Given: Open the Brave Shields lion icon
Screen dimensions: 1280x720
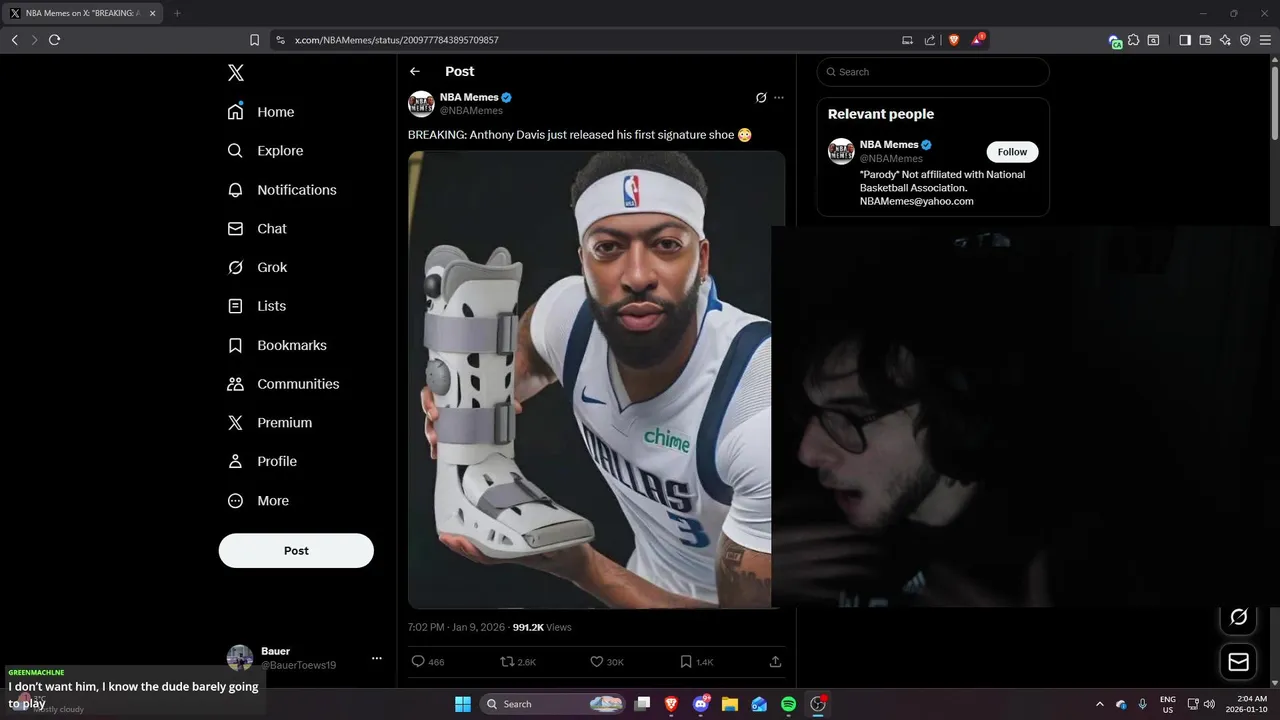Looking at the screenshot, I should (953, 40).
